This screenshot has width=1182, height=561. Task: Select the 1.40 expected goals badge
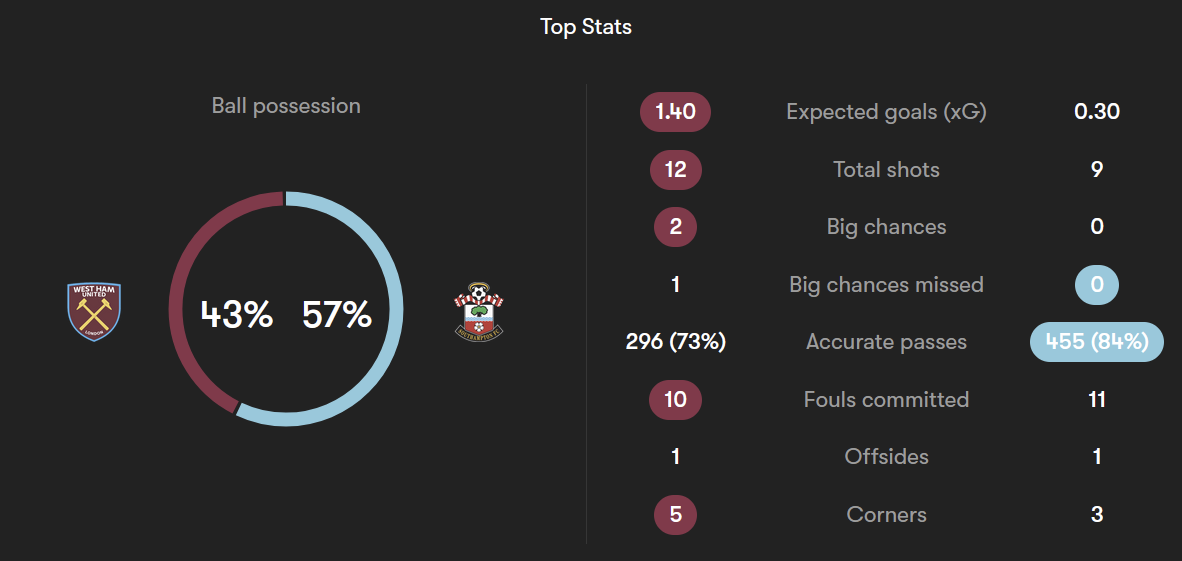pyautogui.click(x=675, y=112)
